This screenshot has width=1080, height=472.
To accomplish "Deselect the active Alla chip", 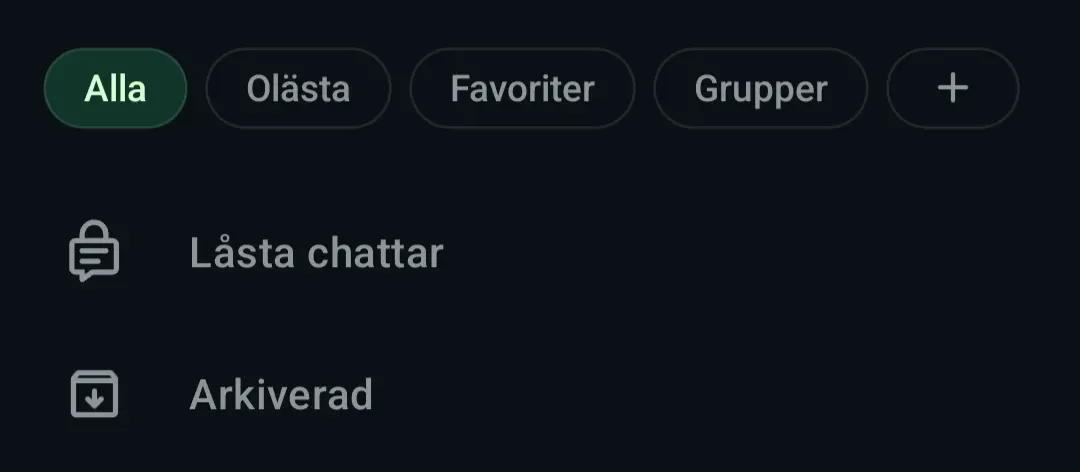I will [115, 88].
